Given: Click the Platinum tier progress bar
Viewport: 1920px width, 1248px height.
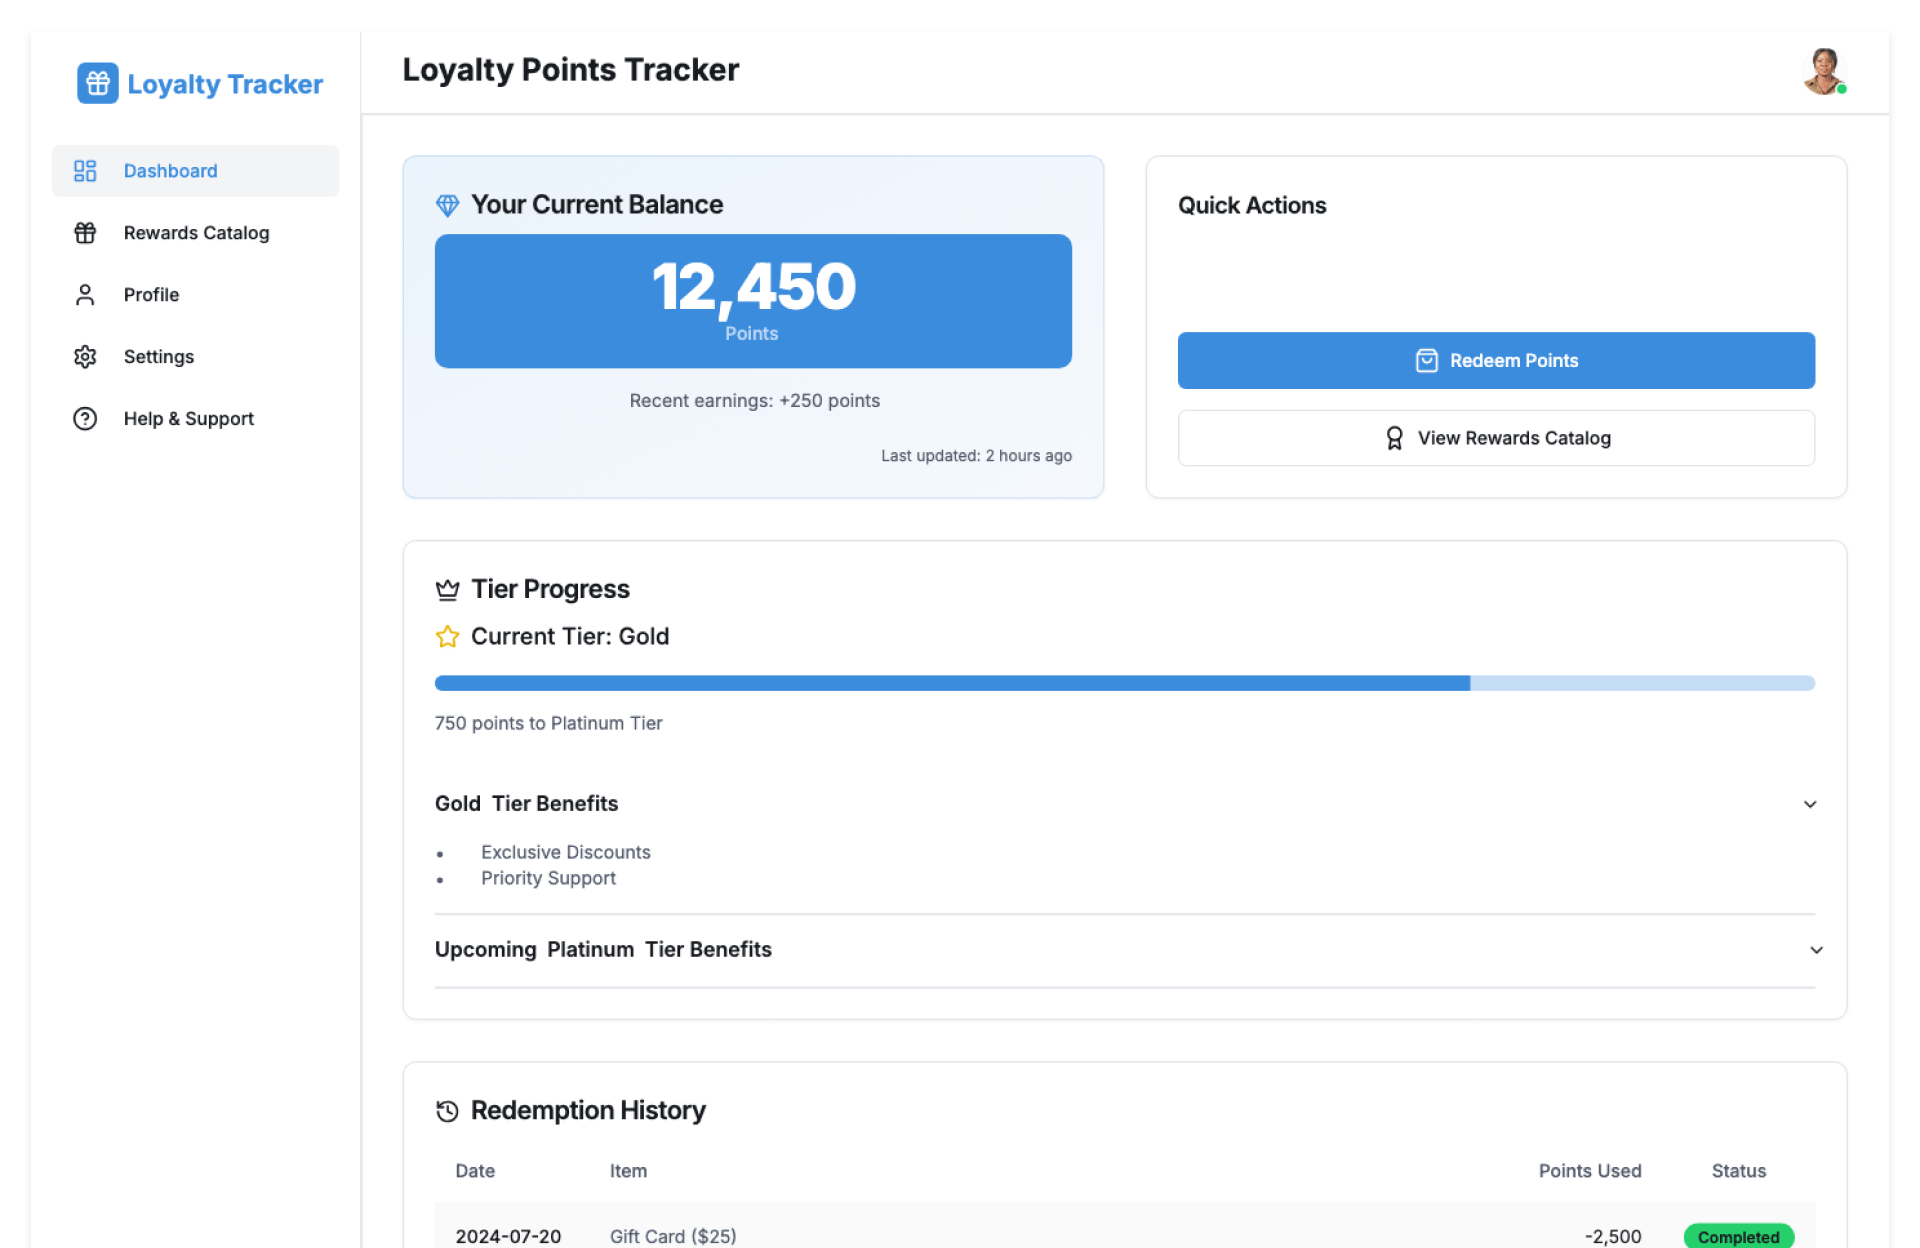Looking at the screenshot, I should coord(1124,683).
